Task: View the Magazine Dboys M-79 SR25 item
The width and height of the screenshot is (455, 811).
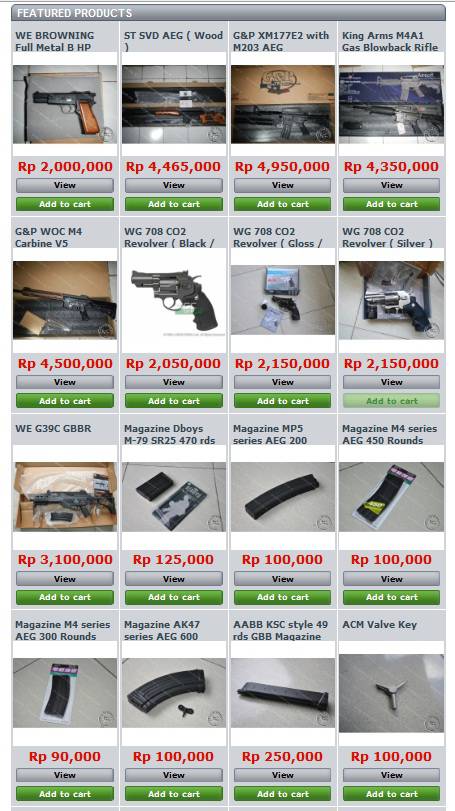Action: [x=174, y=579]
